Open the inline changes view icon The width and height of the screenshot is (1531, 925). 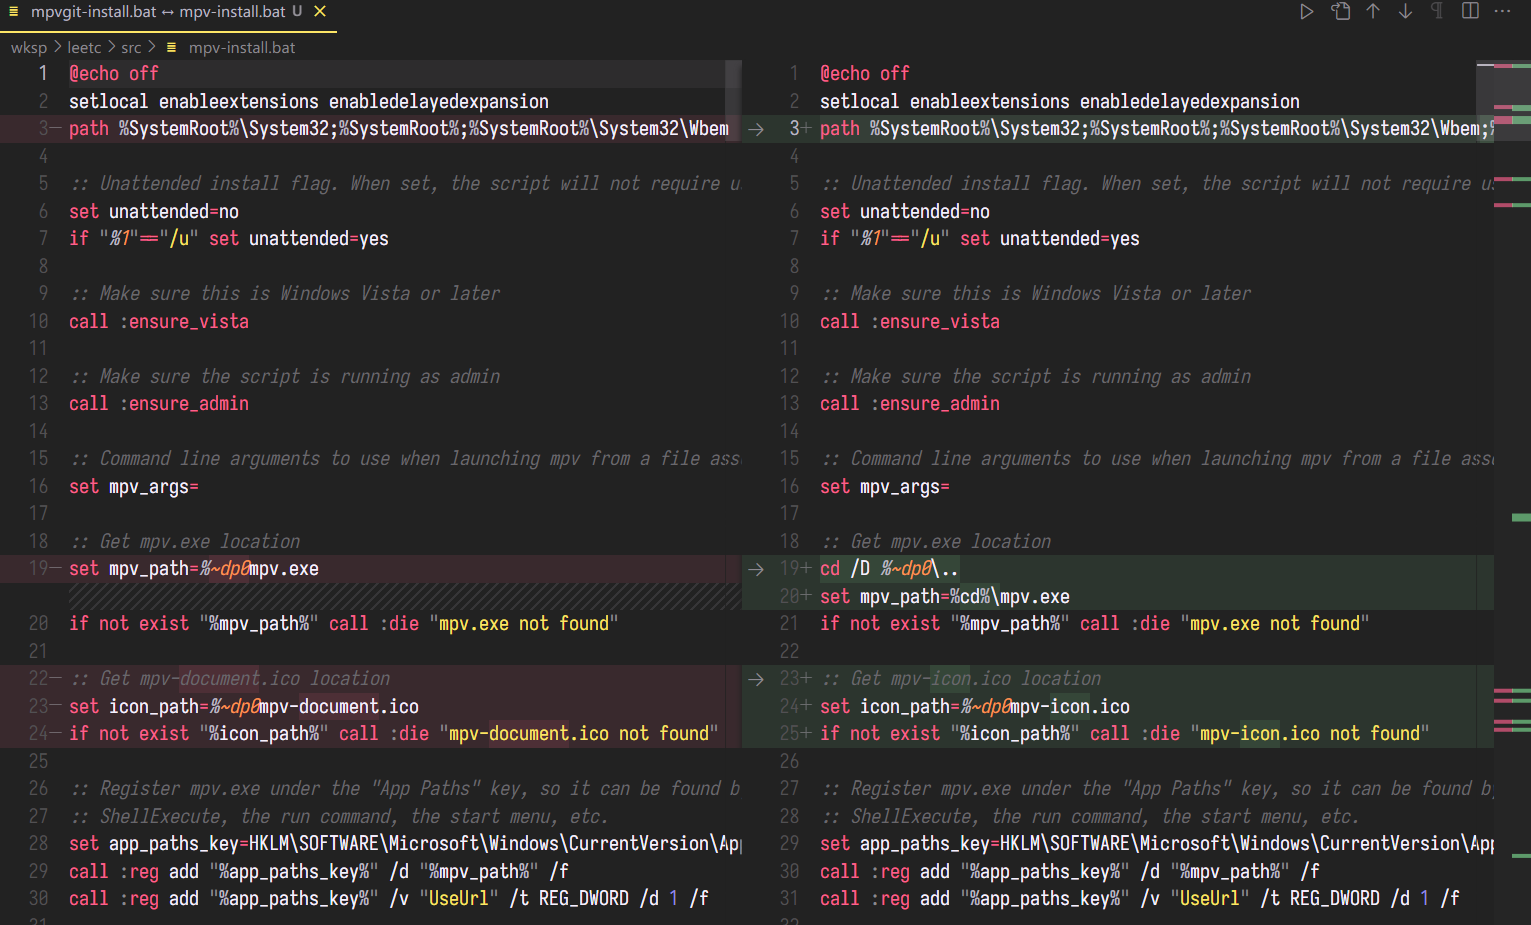[x=1340, y=11]
